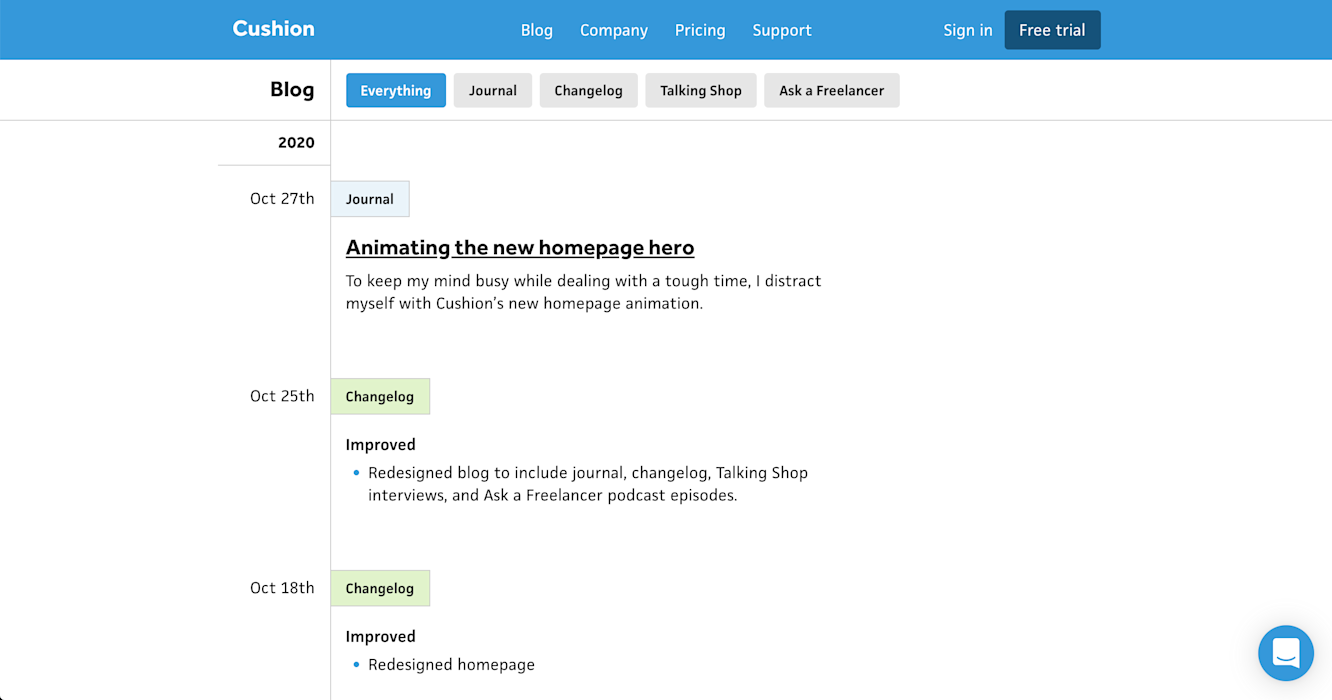Screen dimensions: 1332x700
Task: Filter posts by Changelog
Action: click(588, 90)
